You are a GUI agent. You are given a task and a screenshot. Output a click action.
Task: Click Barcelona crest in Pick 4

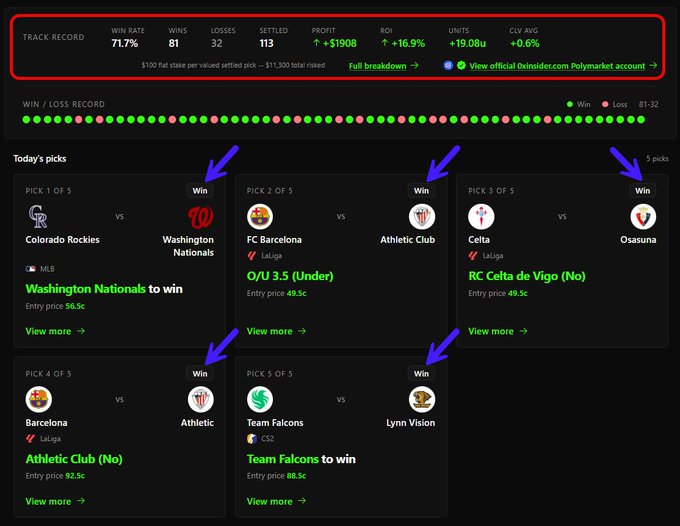pos(39,399)
